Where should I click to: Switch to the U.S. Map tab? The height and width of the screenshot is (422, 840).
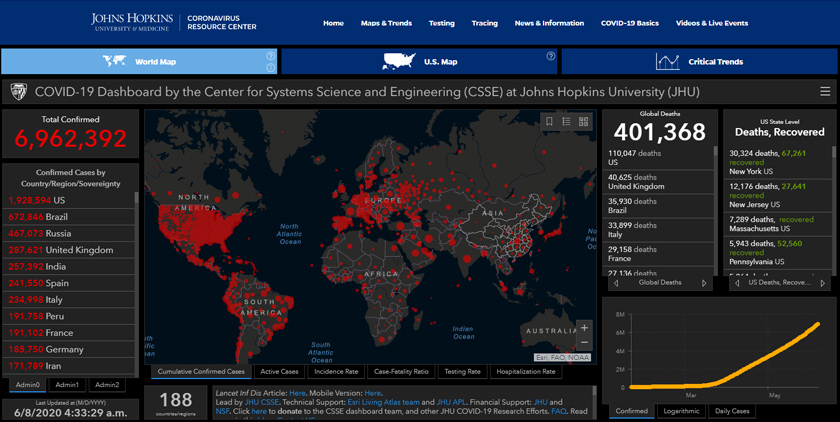tap(419, 62)
